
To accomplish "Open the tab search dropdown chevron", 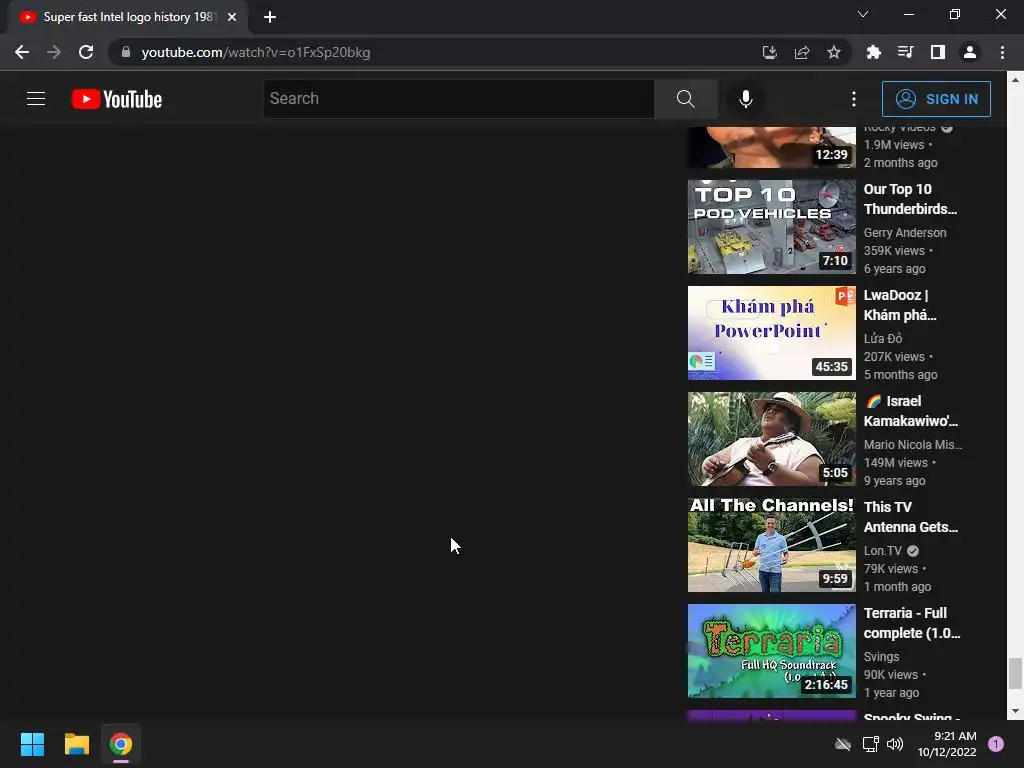I will point(863,14).
